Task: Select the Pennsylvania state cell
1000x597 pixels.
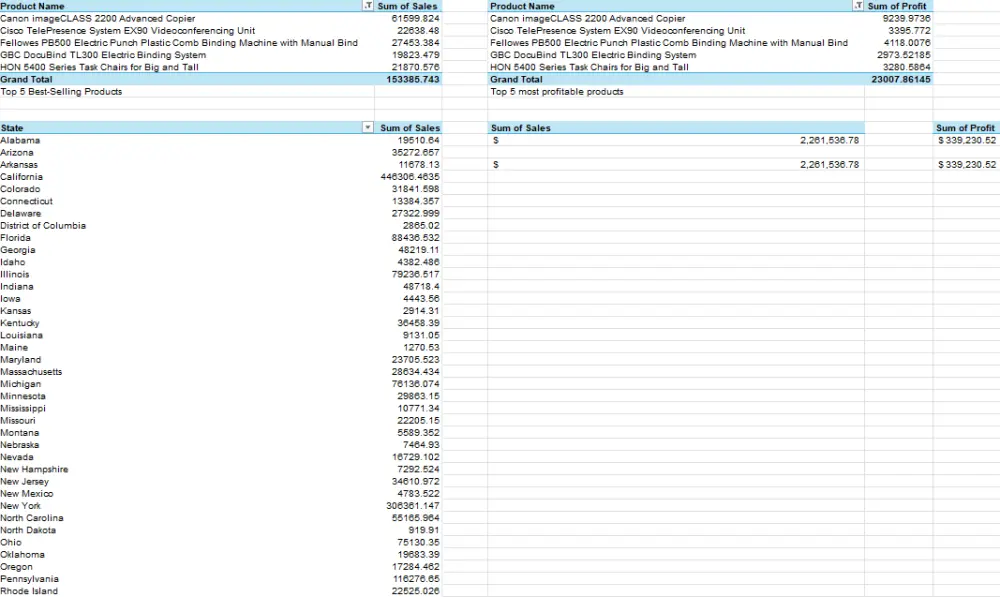Action: click(29, 579)
